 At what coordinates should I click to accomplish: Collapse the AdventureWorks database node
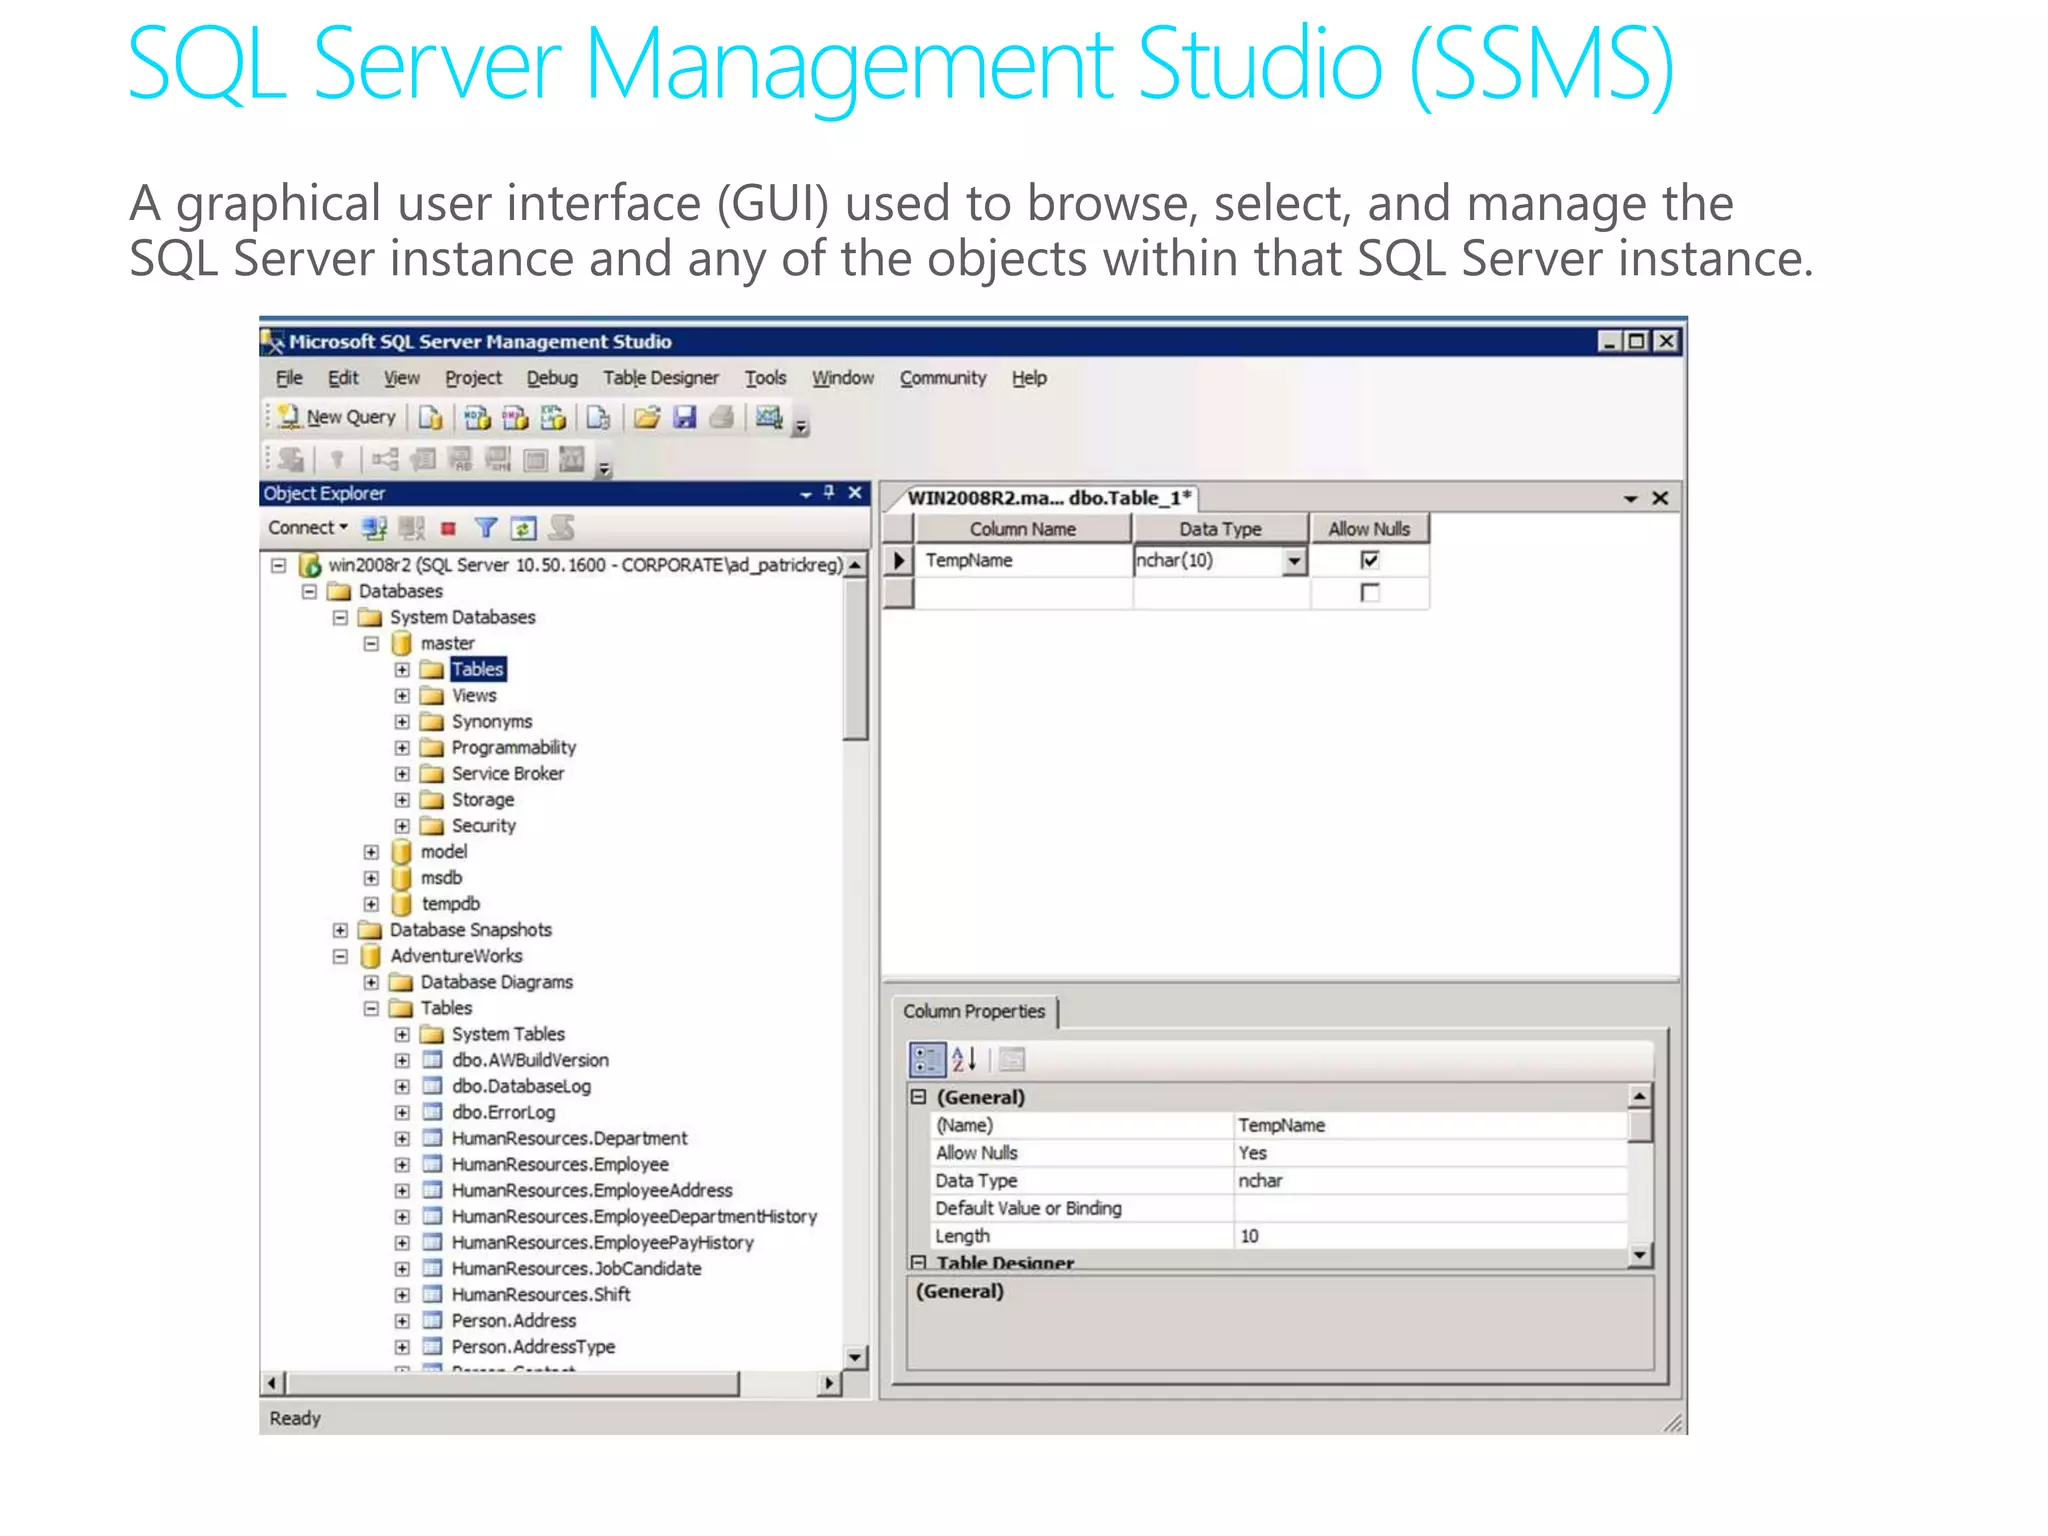coord(340,956)
